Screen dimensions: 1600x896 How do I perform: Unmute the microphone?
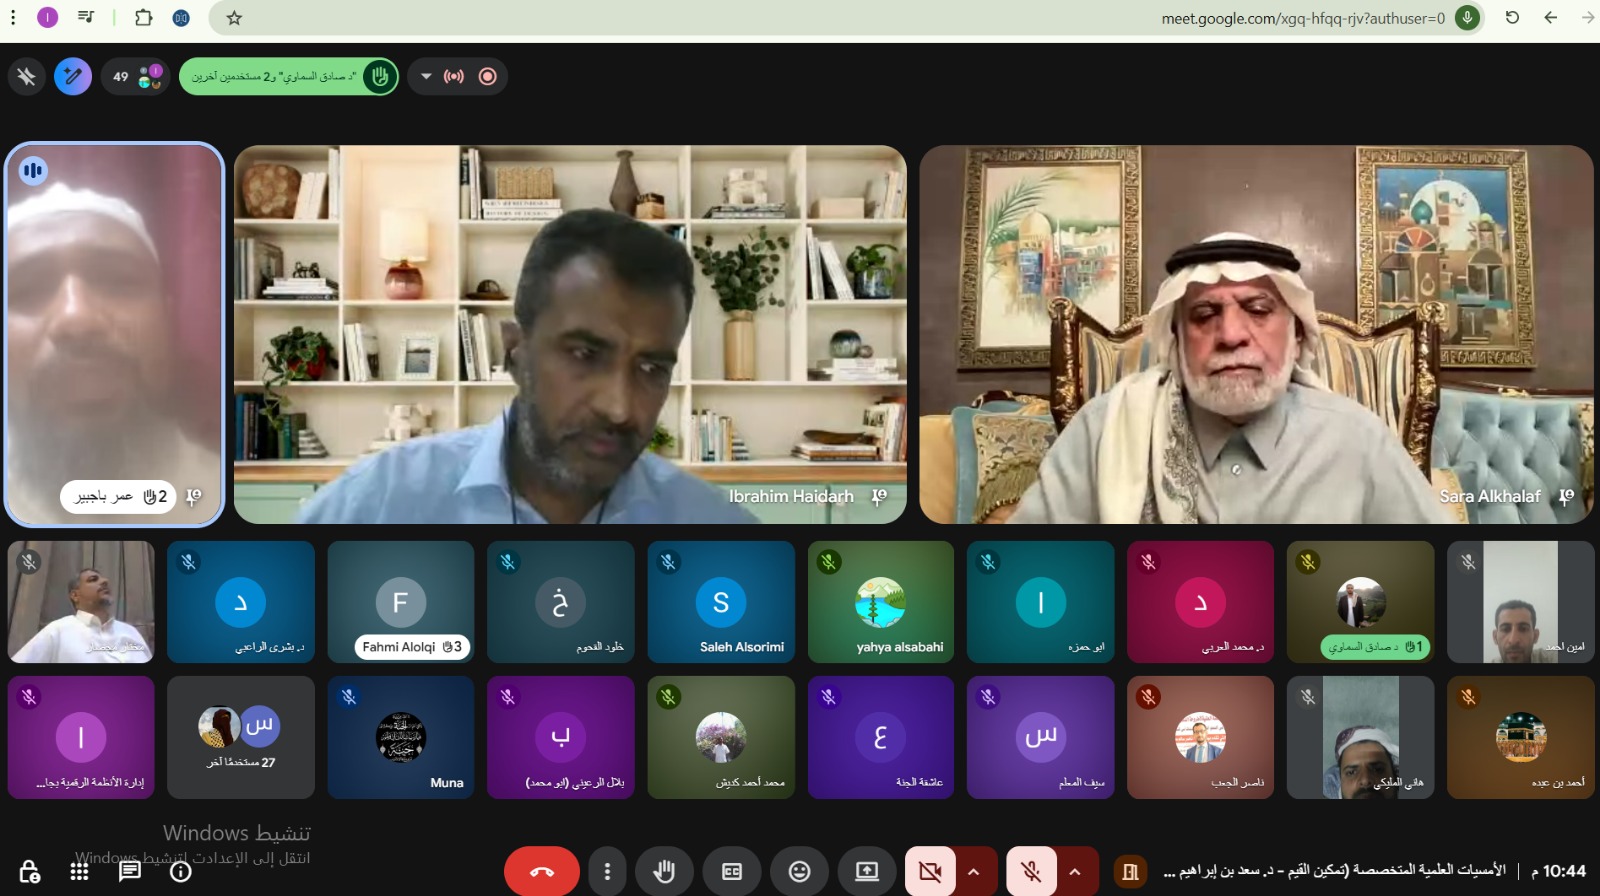(1031, 872)
